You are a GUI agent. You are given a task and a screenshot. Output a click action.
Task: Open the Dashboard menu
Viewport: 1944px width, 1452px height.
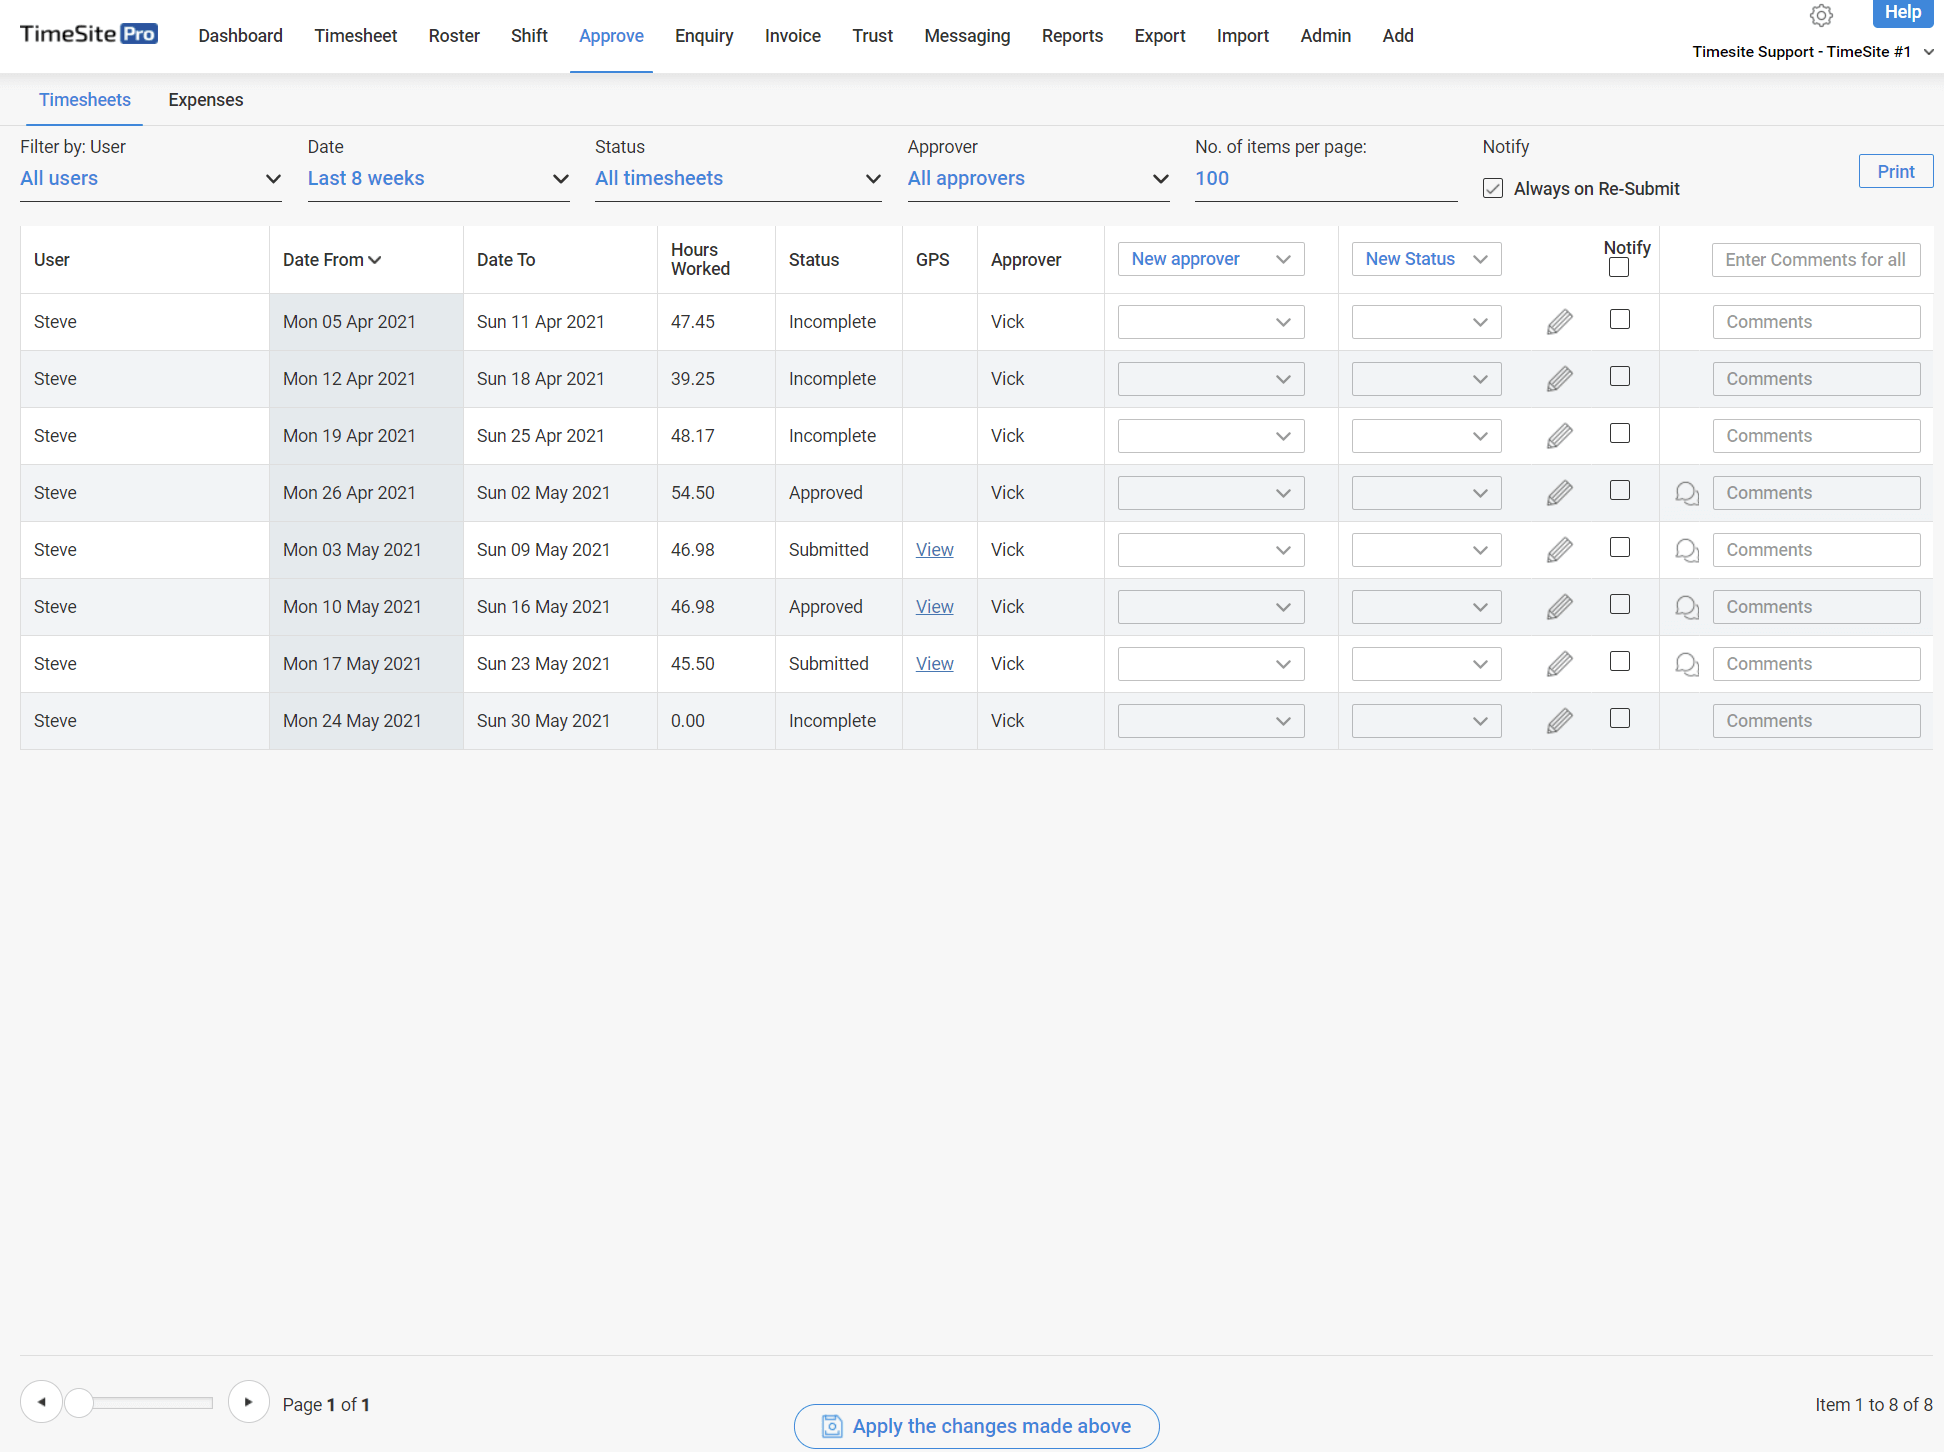click(x=241, y=36)
